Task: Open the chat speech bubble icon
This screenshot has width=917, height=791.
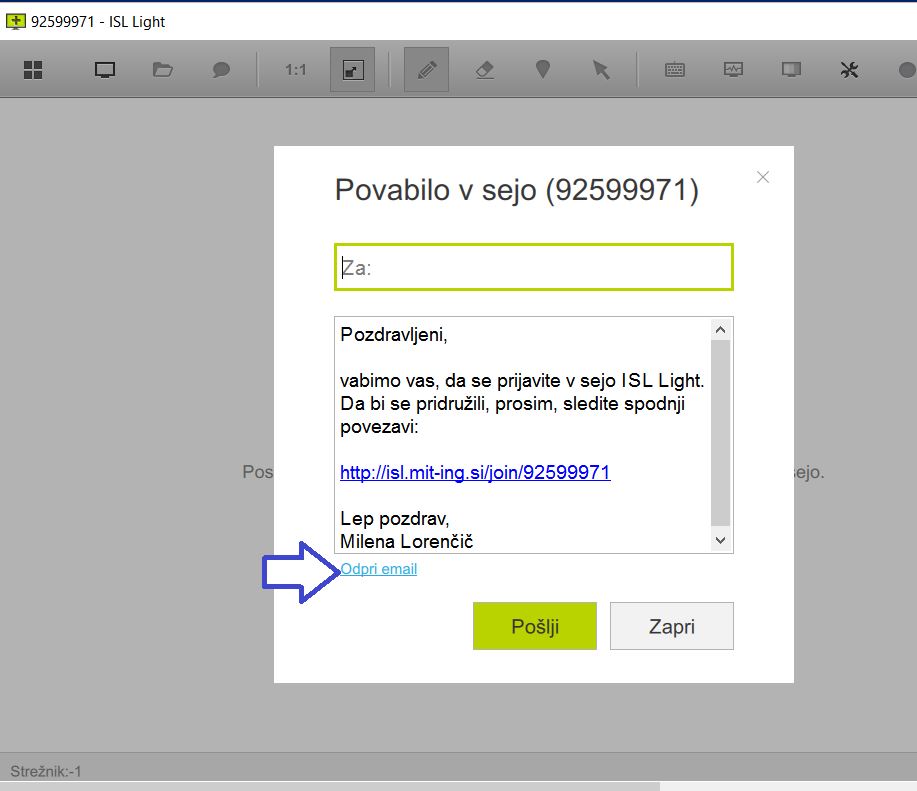Action: pos(221,70)
